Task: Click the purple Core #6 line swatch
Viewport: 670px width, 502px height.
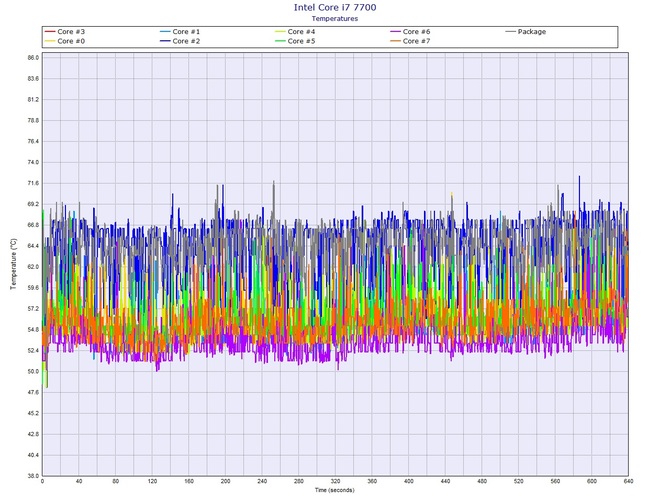Action: 395,32
